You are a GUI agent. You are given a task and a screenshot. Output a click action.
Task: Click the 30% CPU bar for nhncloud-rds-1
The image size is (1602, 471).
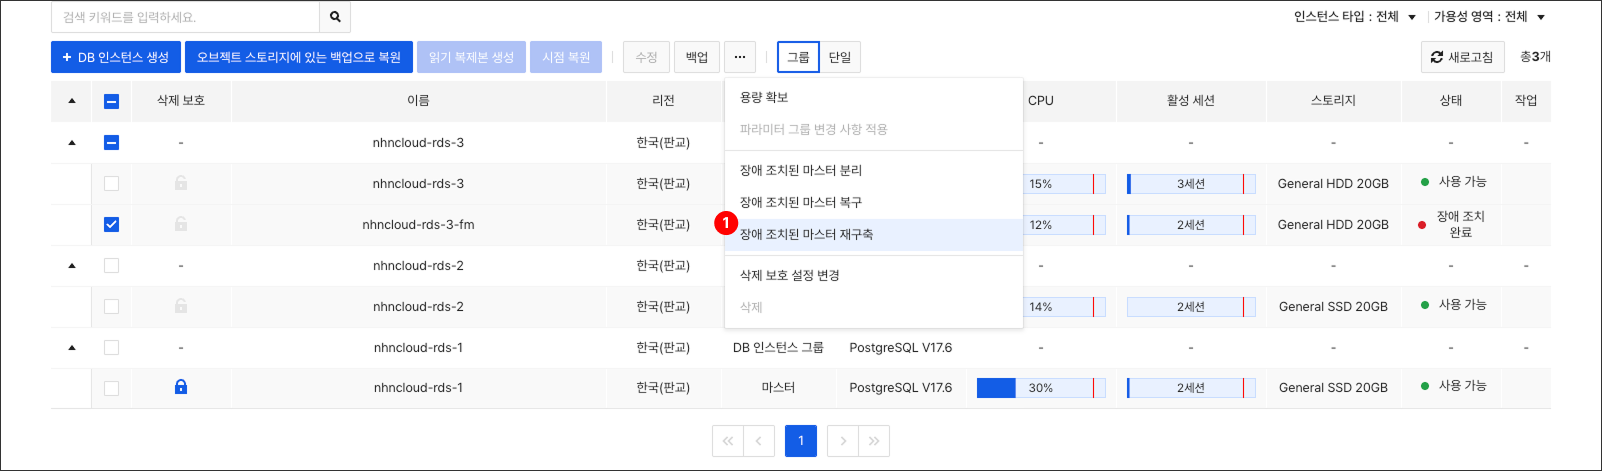(x=1041, y=388)
